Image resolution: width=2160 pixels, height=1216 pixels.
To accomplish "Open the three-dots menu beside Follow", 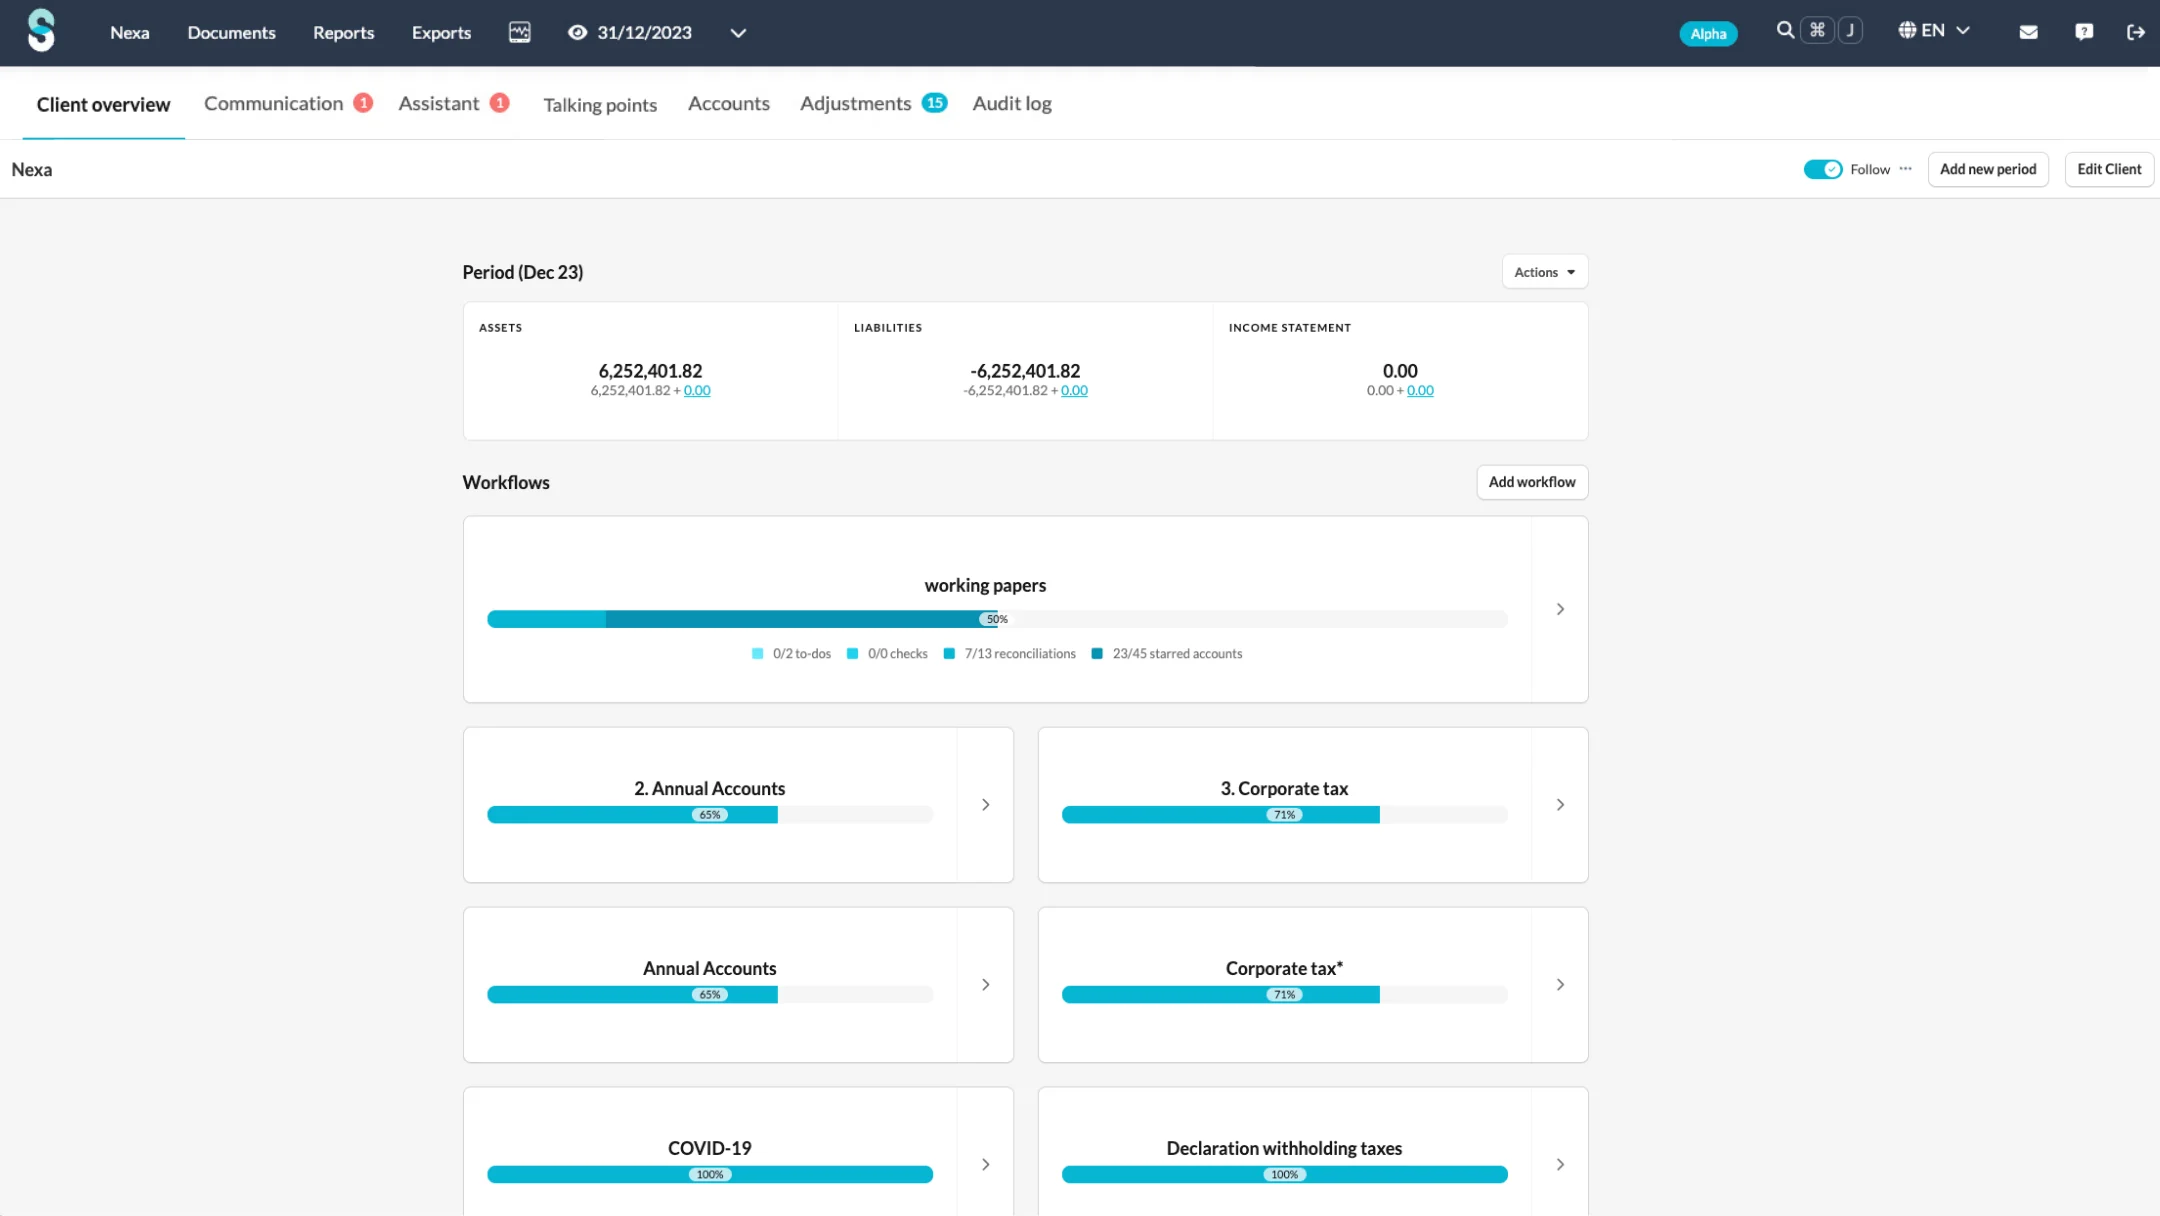I will click(1906, 169).
